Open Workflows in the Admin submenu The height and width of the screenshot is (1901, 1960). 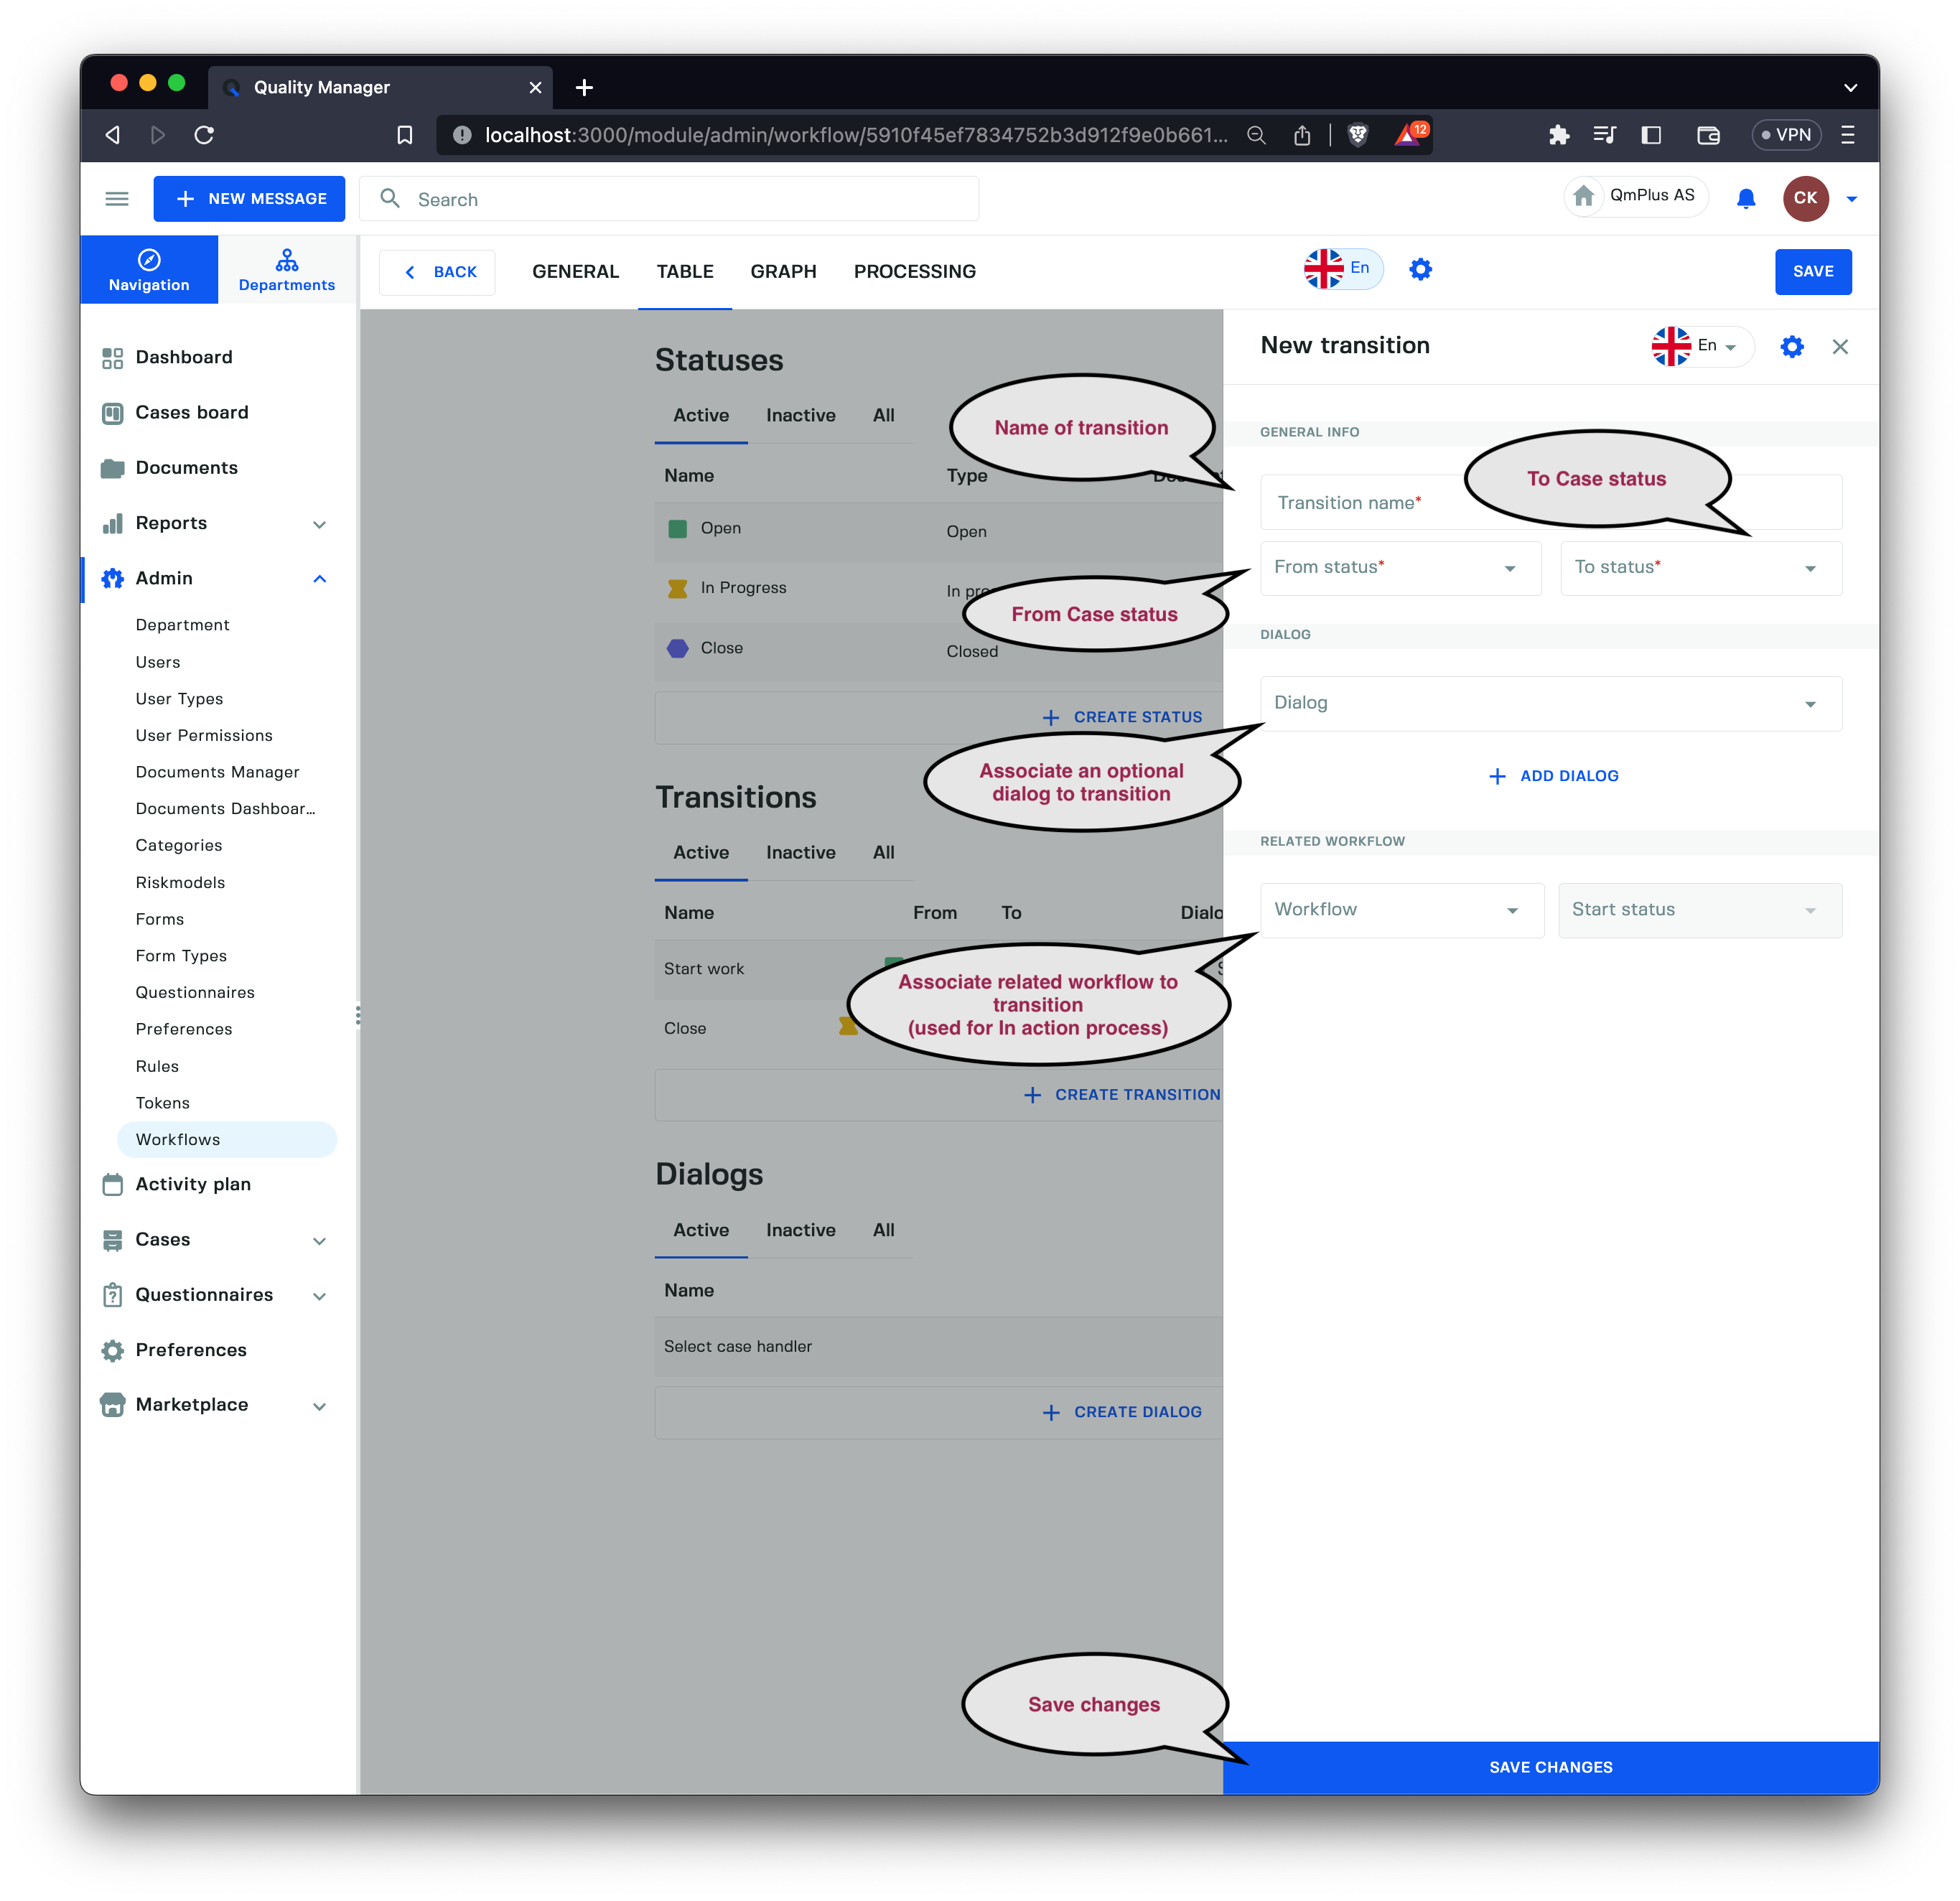click(227, 1139)
